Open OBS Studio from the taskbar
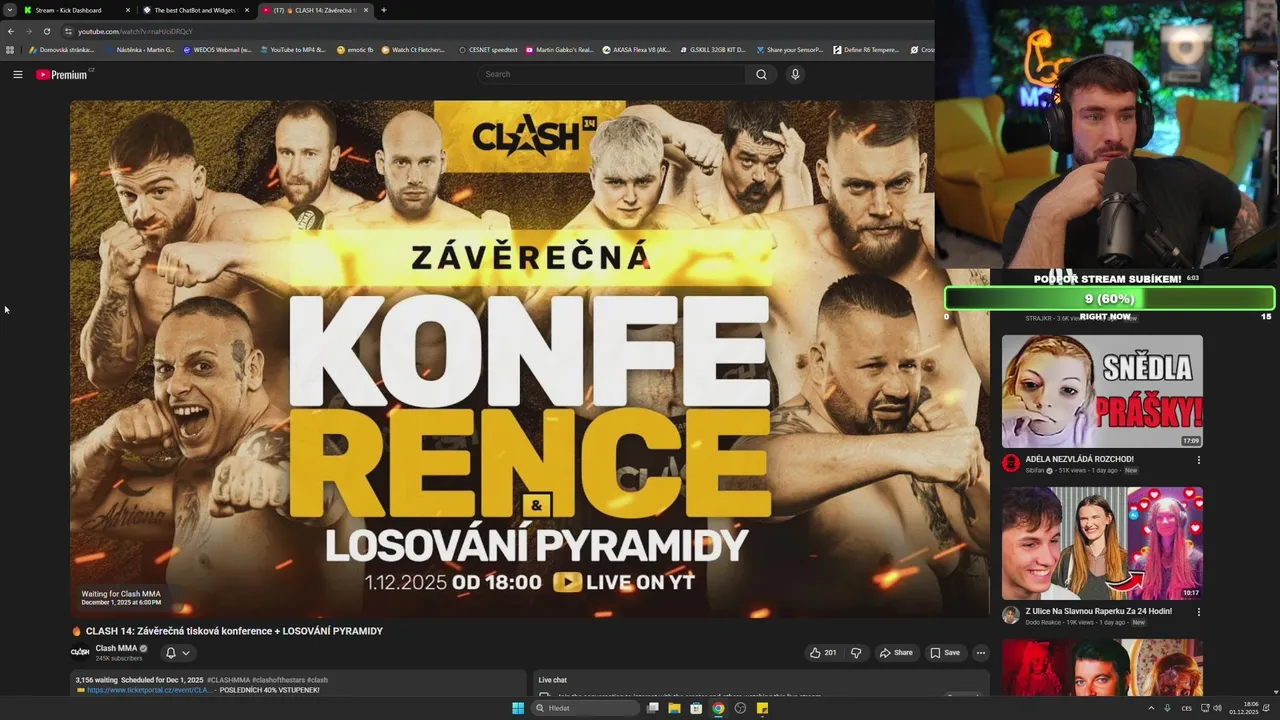The image size is (1280, 720). tap(740, 708)
